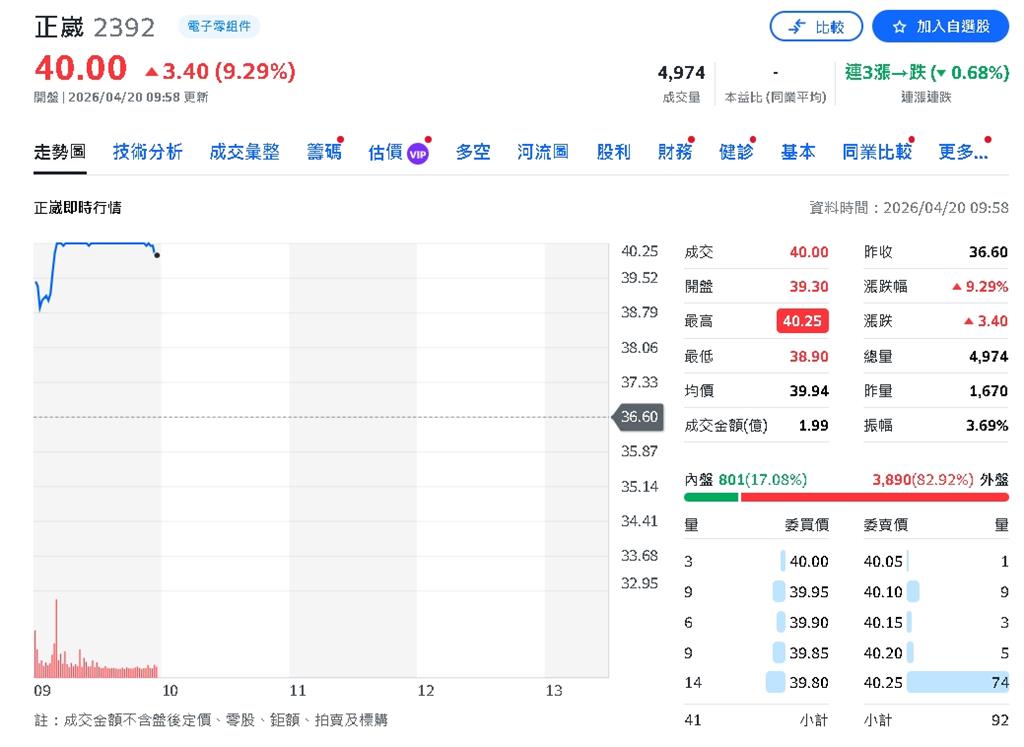Open the 基本 tab
The image size is (1024, 747).
coord(798,152)
